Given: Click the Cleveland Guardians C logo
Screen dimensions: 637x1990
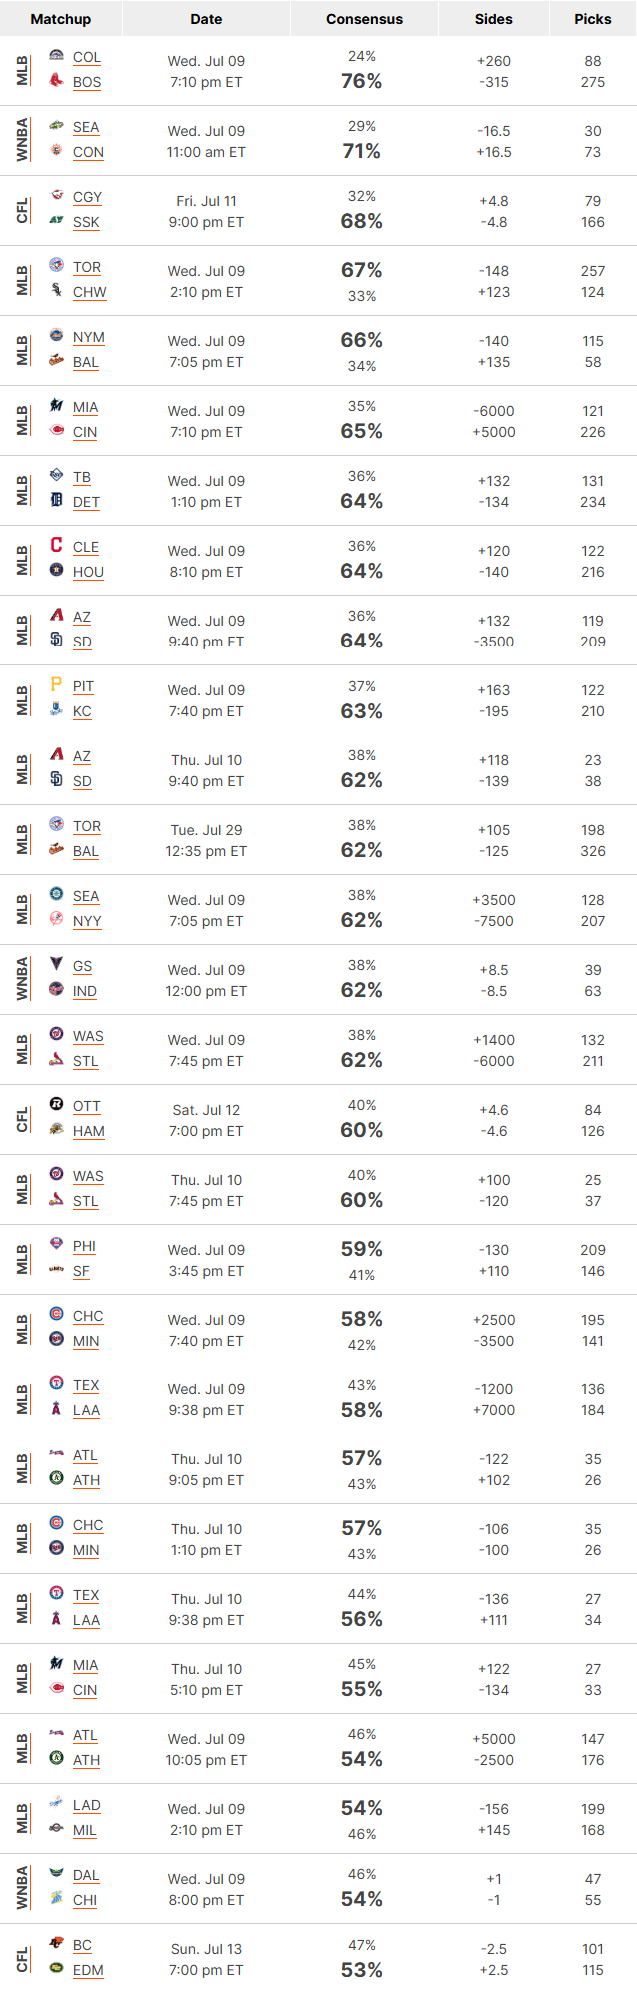Looking at the screenshot, I should click(x=57, y=545).
